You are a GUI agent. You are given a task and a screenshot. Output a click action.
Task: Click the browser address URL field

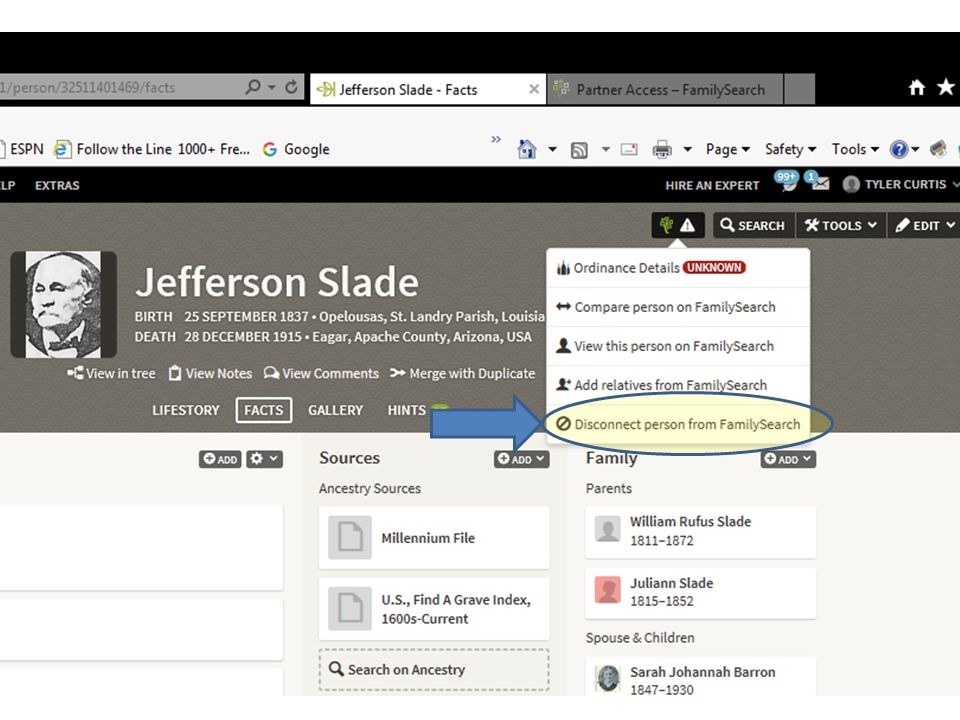(119, 88)
